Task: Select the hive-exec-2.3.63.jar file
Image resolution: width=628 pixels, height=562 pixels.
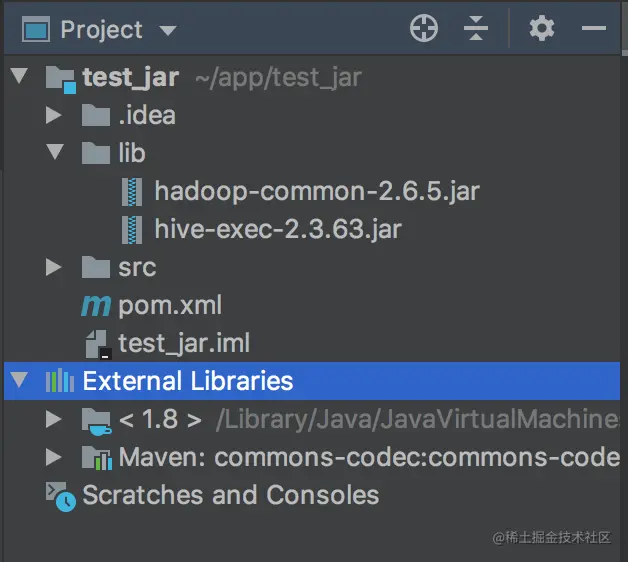Action: pyautogui.click(x=277, y=229)
